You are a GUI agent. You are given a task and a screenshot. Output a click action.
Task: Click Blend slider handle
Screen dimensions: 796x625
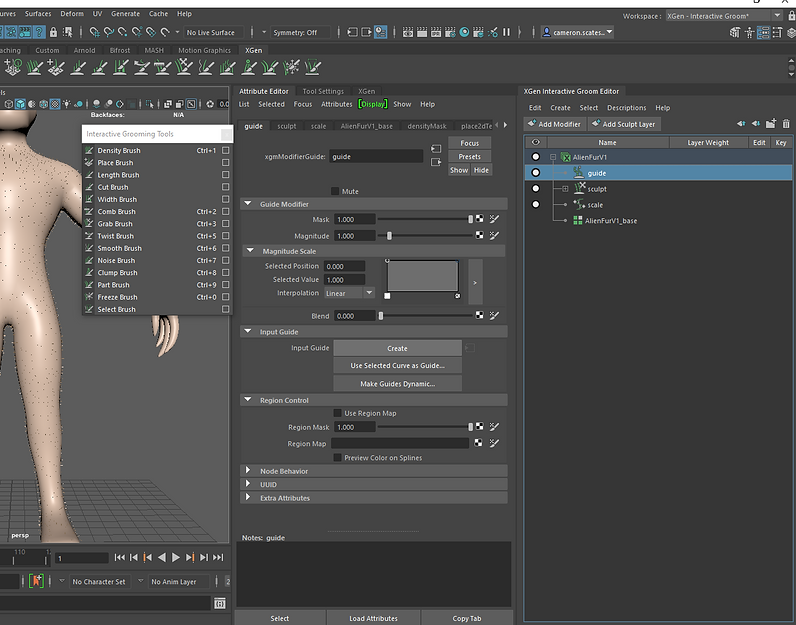381,316
